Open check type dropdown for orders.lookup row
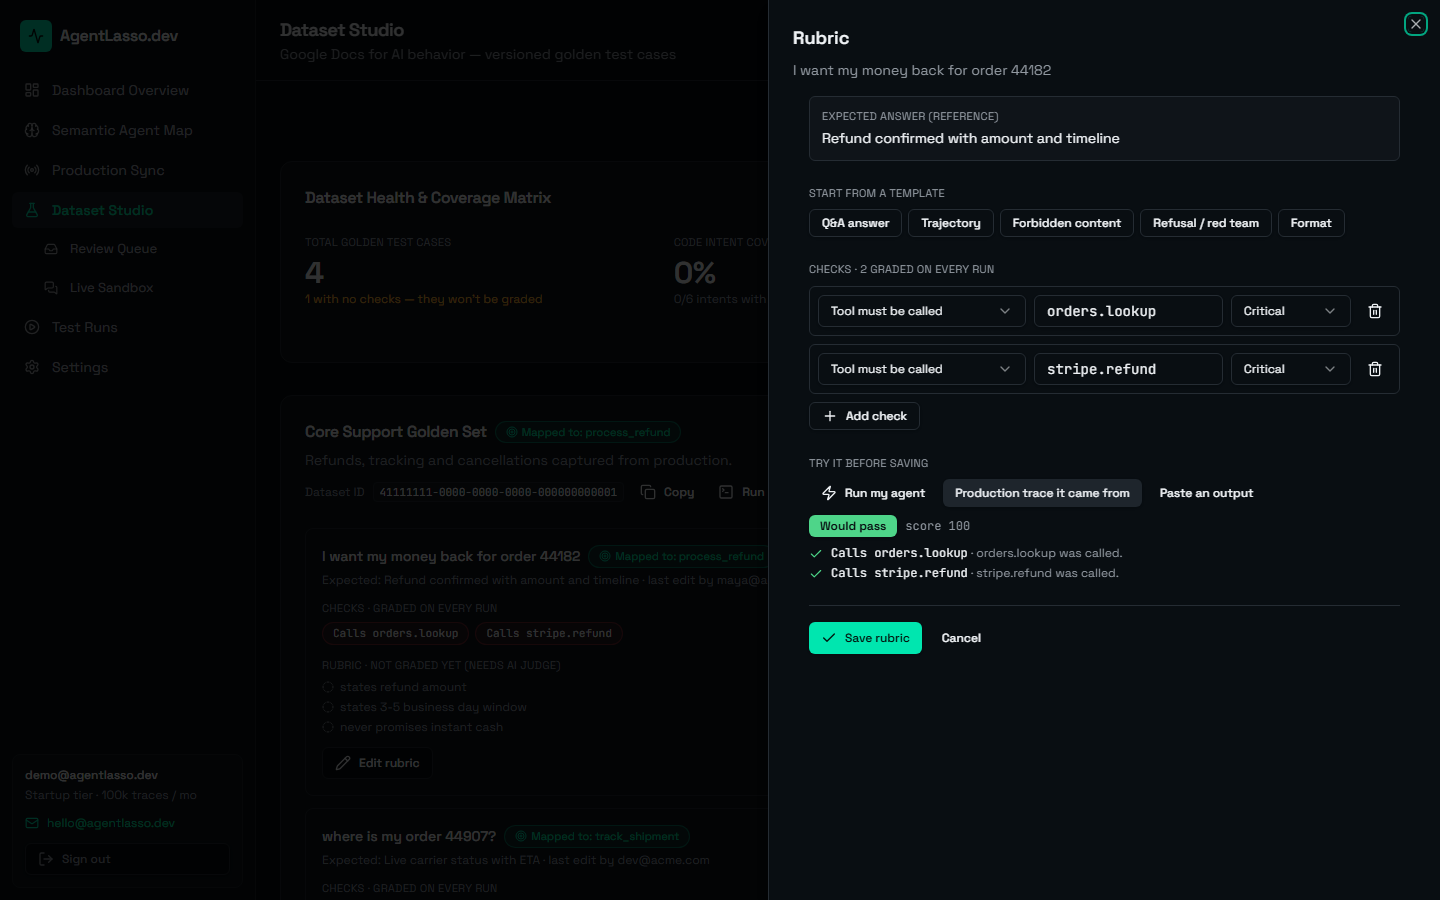This screenshot has height=900, width=1440. click(922, 311)
